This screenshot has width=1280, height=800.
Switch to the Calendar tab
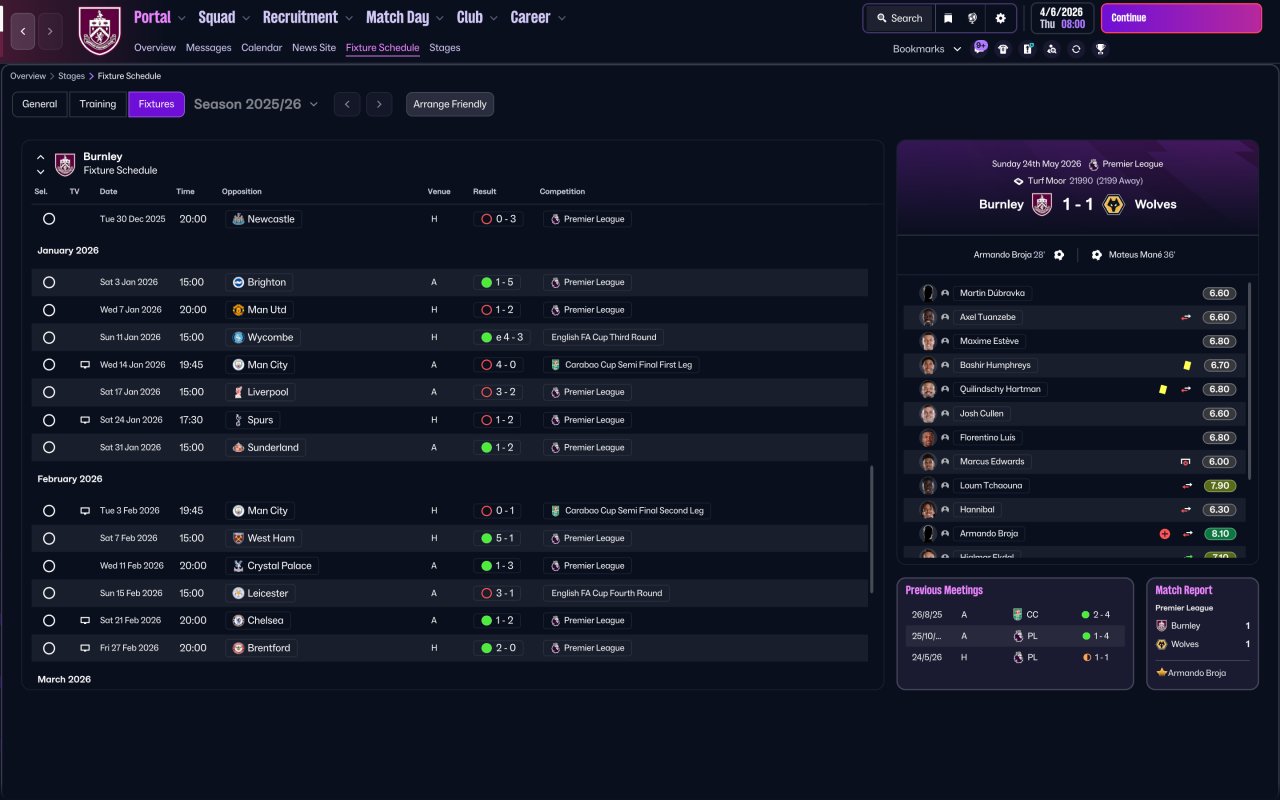click(262, 48)
